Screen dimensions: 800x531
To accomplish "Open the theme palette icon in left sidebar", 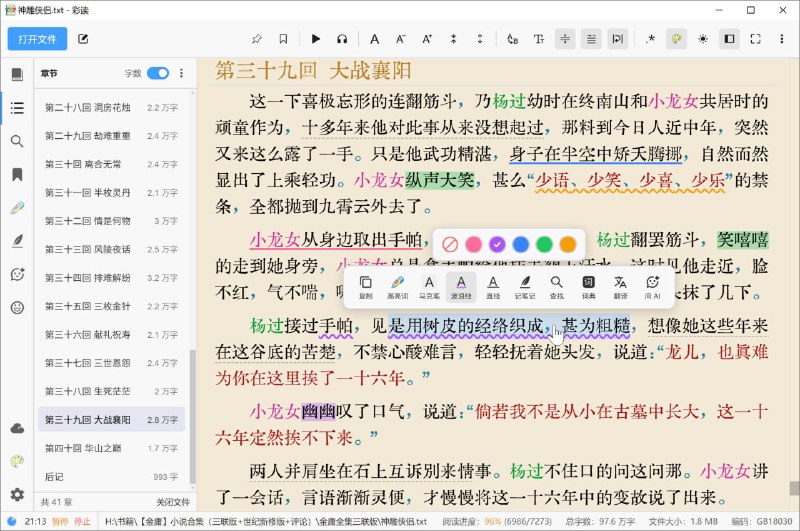I will (17, 462).
